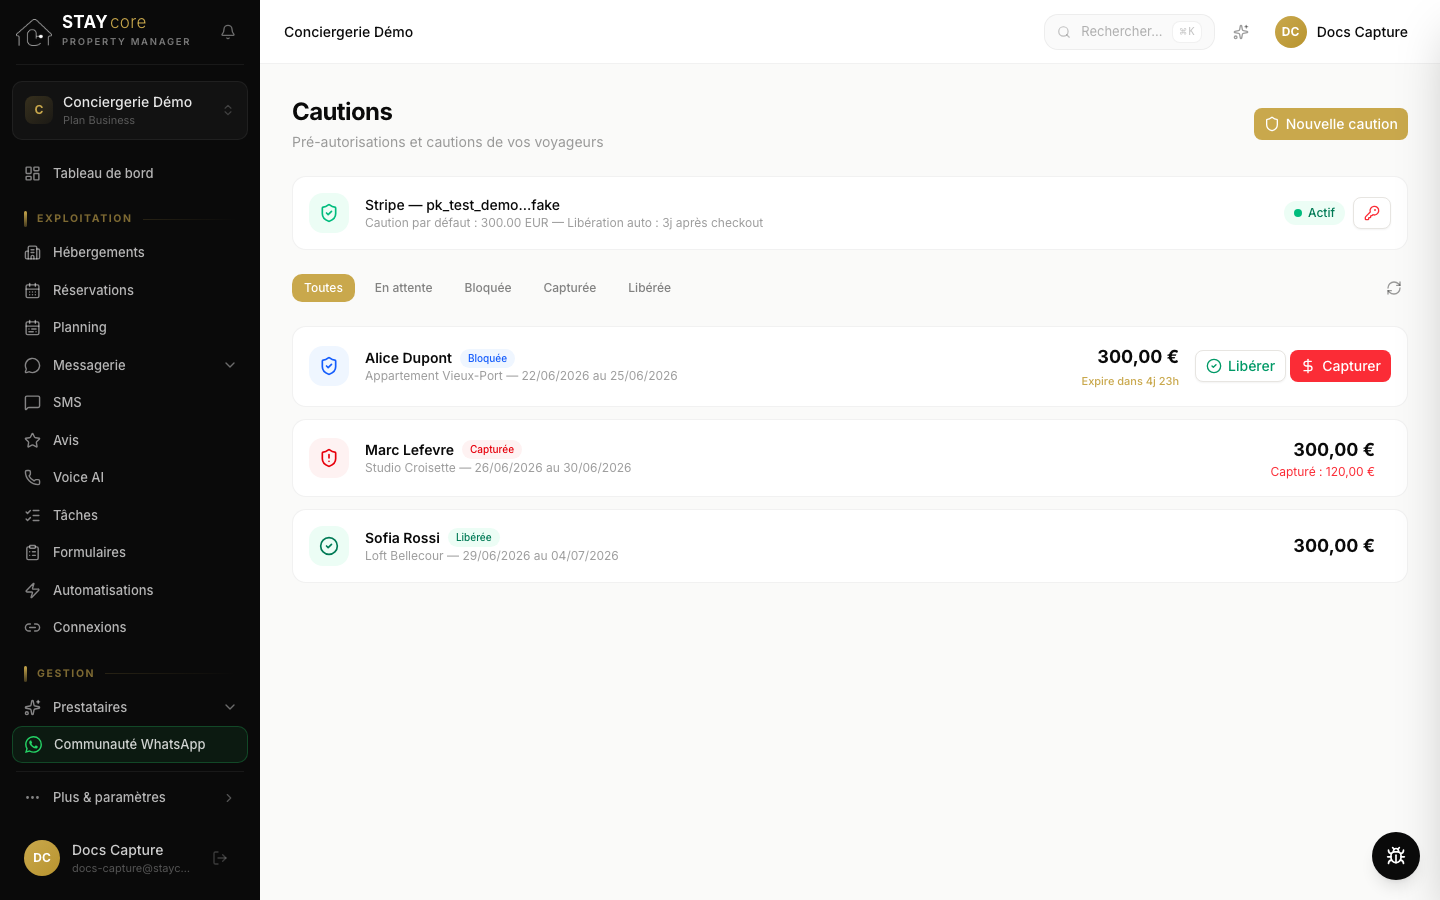
Task: Open Communauté WhatsApp menu item
Action: [130, 745]
